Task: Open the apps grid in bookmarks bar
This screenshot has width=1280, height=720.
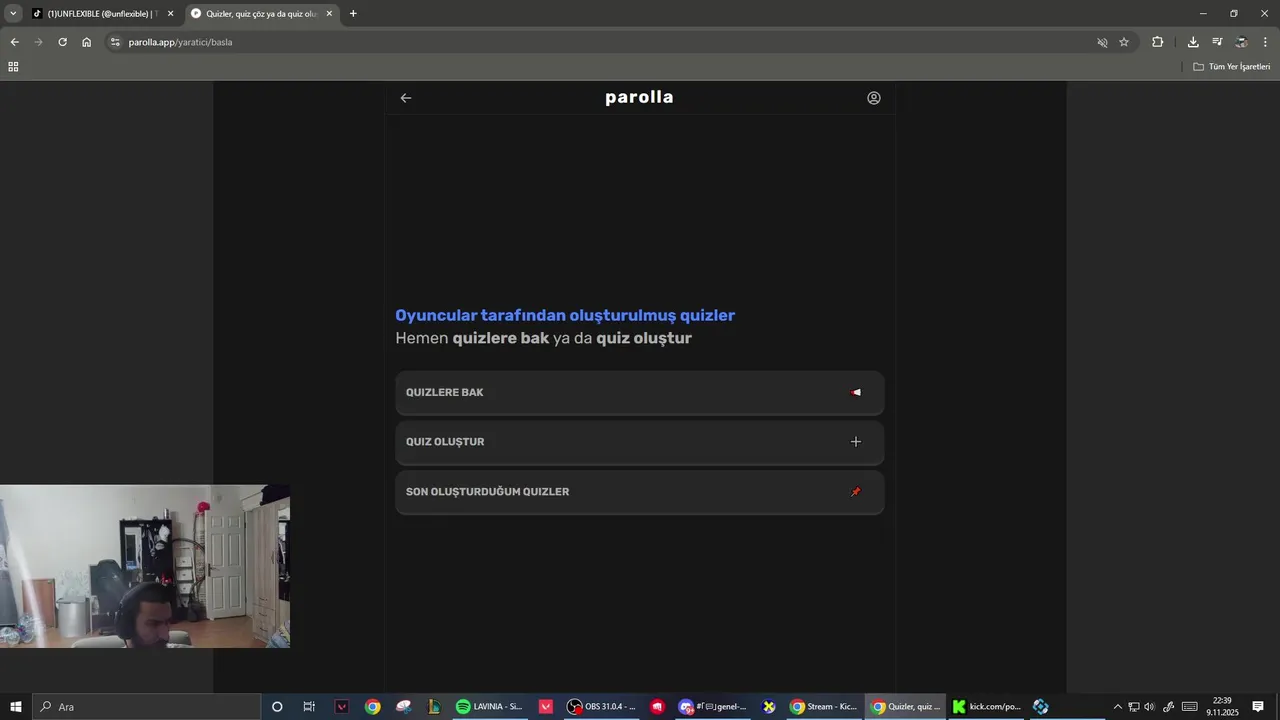Action: pos(13,67)
